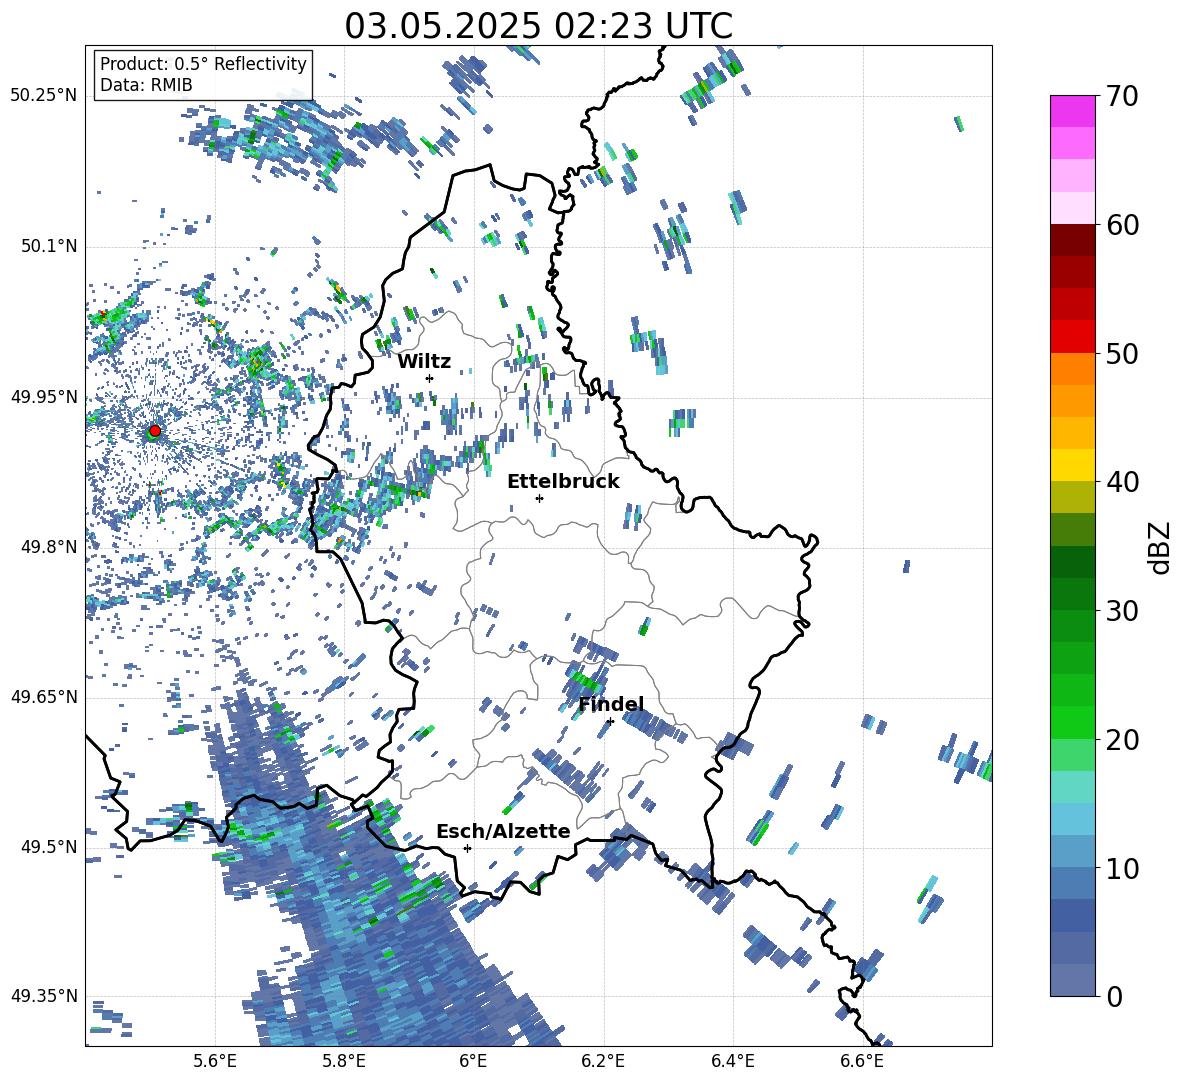Screen dimensions: 1184x1081
Task: Click the Findel cross marker
Action: [x=610, y=721]
